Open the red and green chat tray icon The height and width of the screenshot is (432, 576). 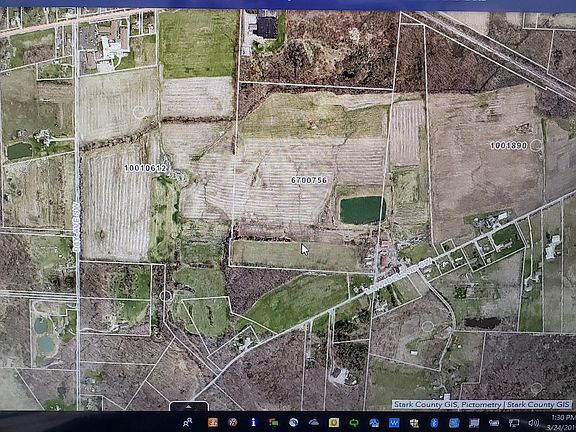click(273, 422)
